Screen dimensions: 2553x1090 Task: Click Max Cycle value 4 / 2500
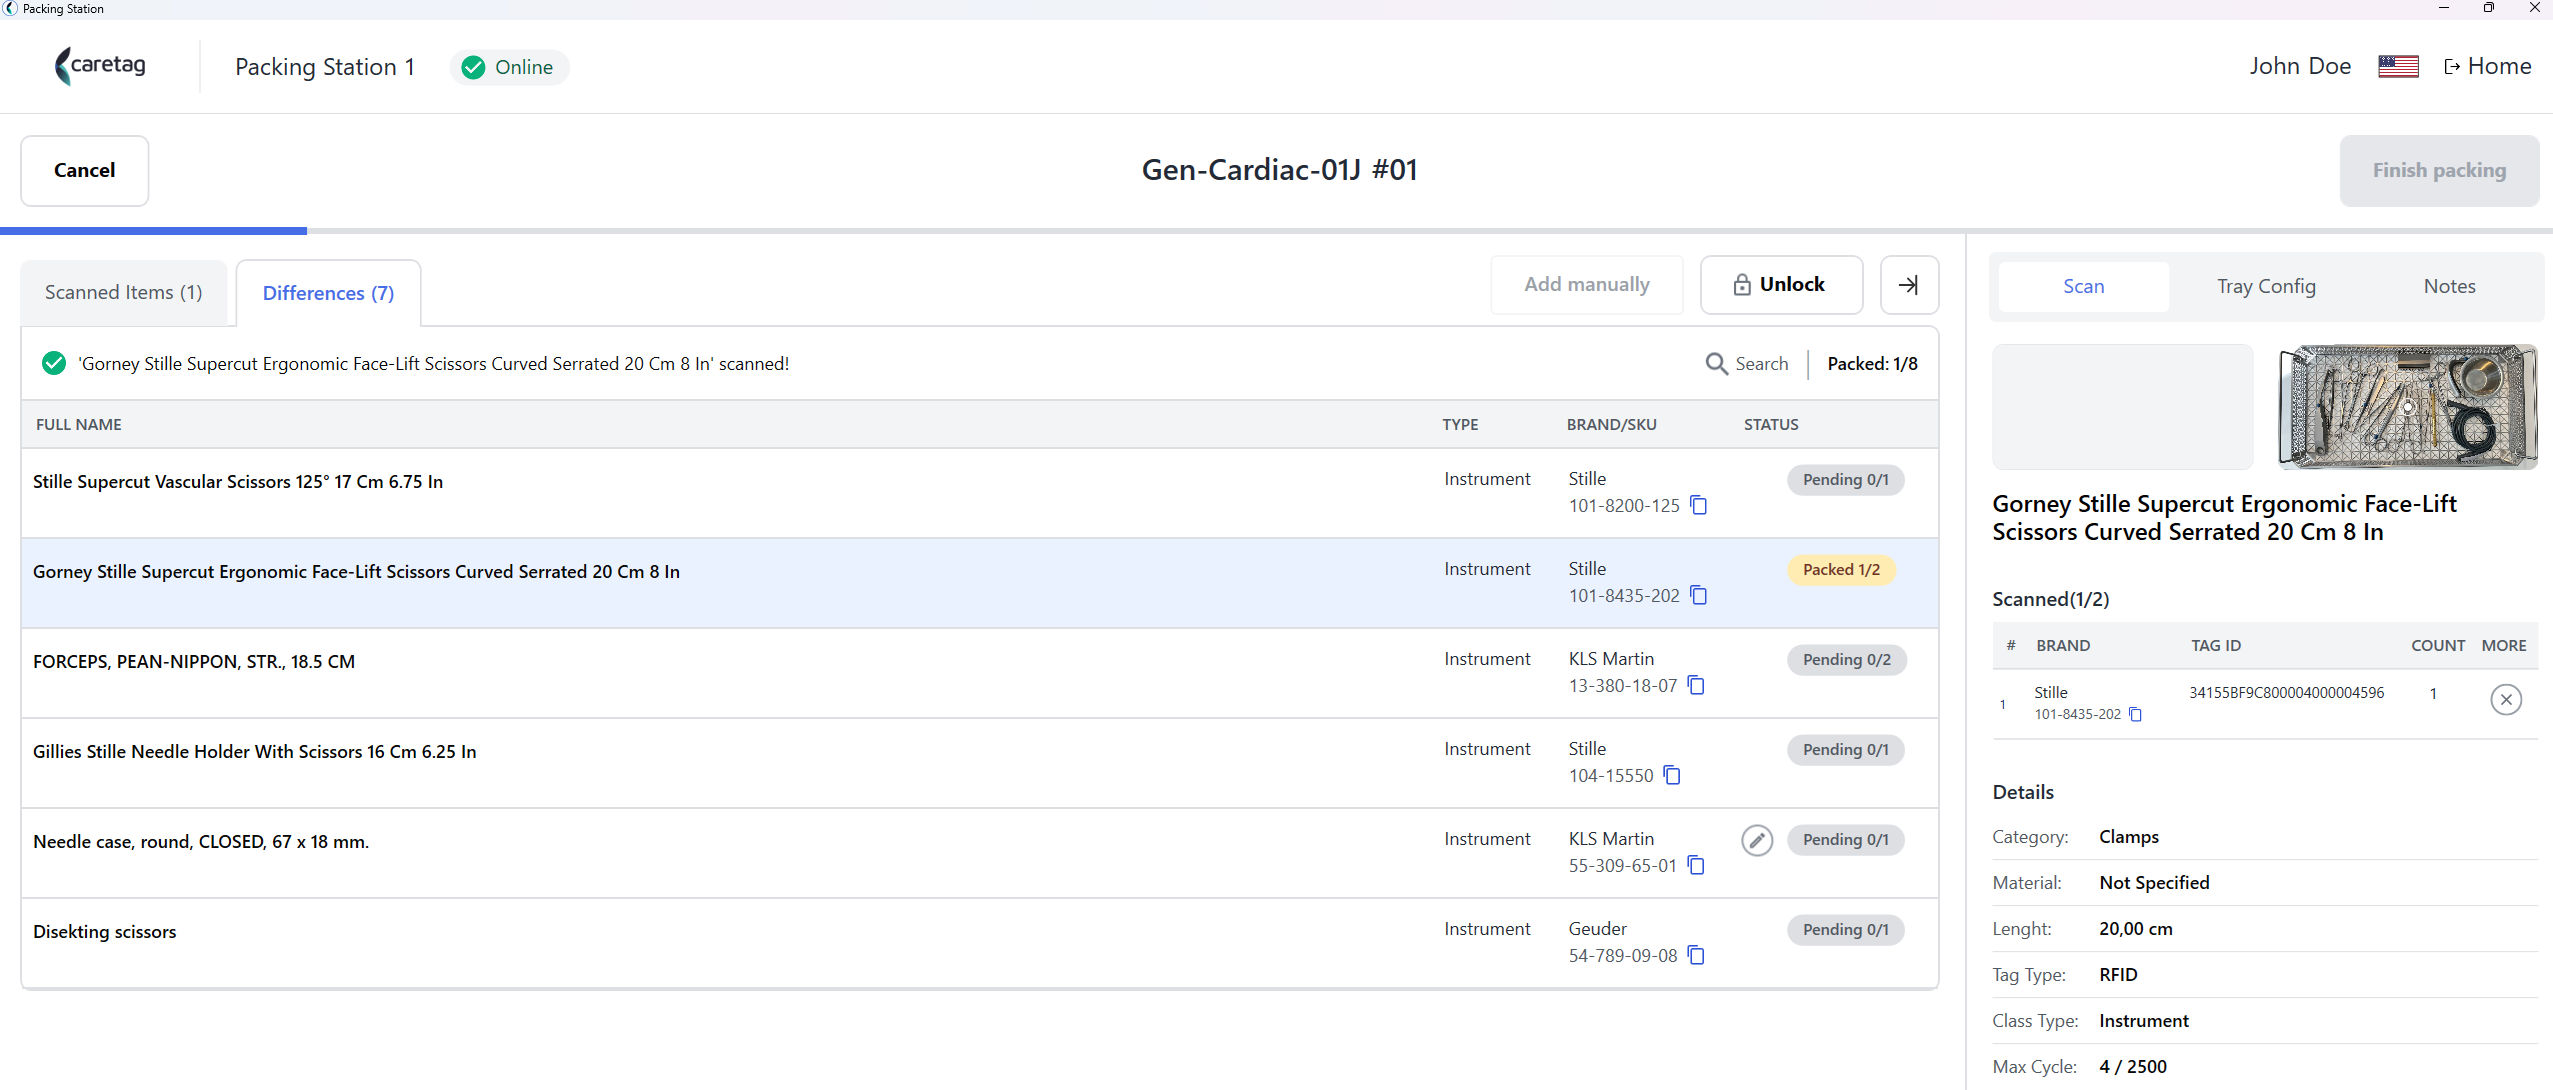2133,1067
